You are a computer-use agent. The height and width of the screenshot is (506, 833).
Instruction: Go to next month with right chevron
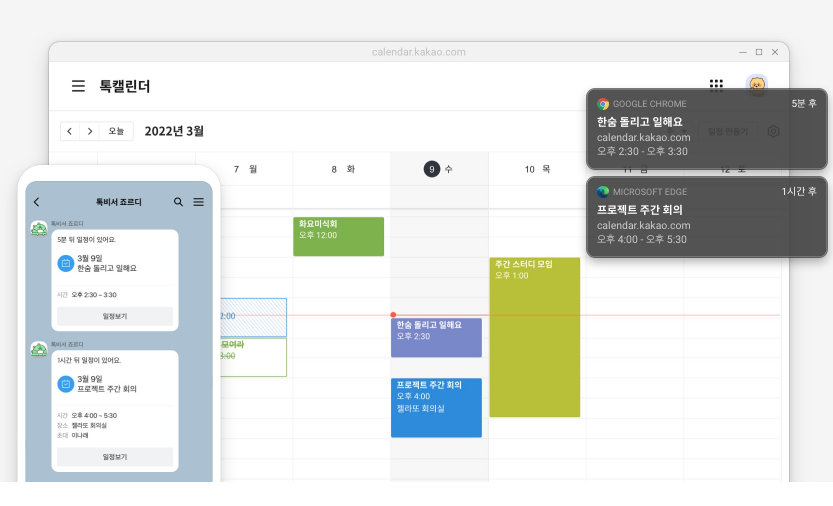(90, 131)
